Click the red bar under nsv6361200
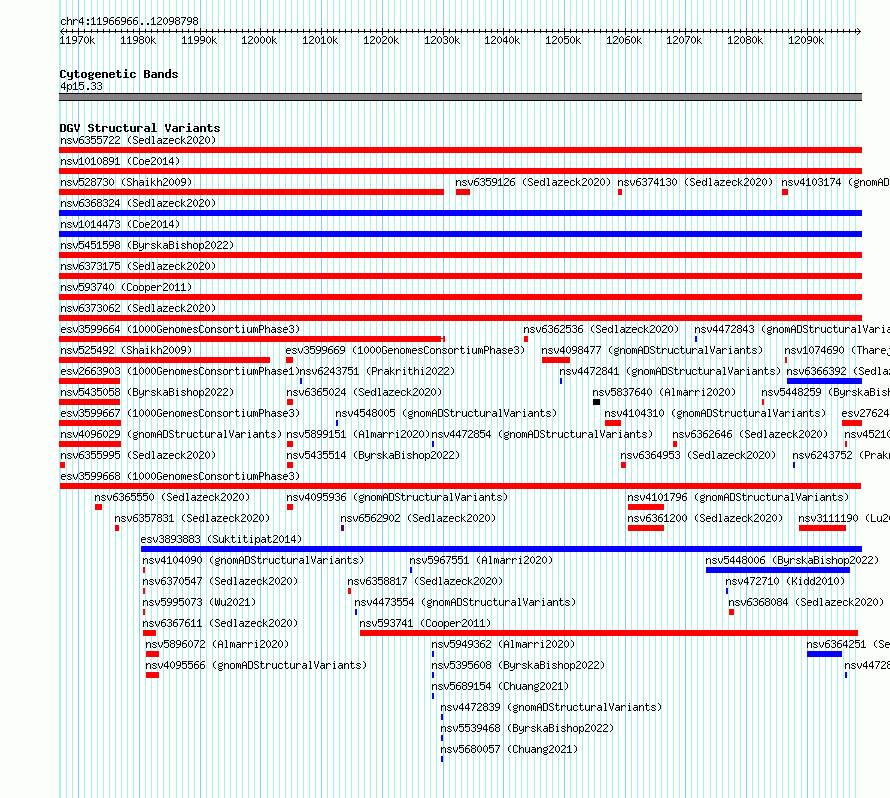Screen dimensions: 890x798 tap(646, 528)
